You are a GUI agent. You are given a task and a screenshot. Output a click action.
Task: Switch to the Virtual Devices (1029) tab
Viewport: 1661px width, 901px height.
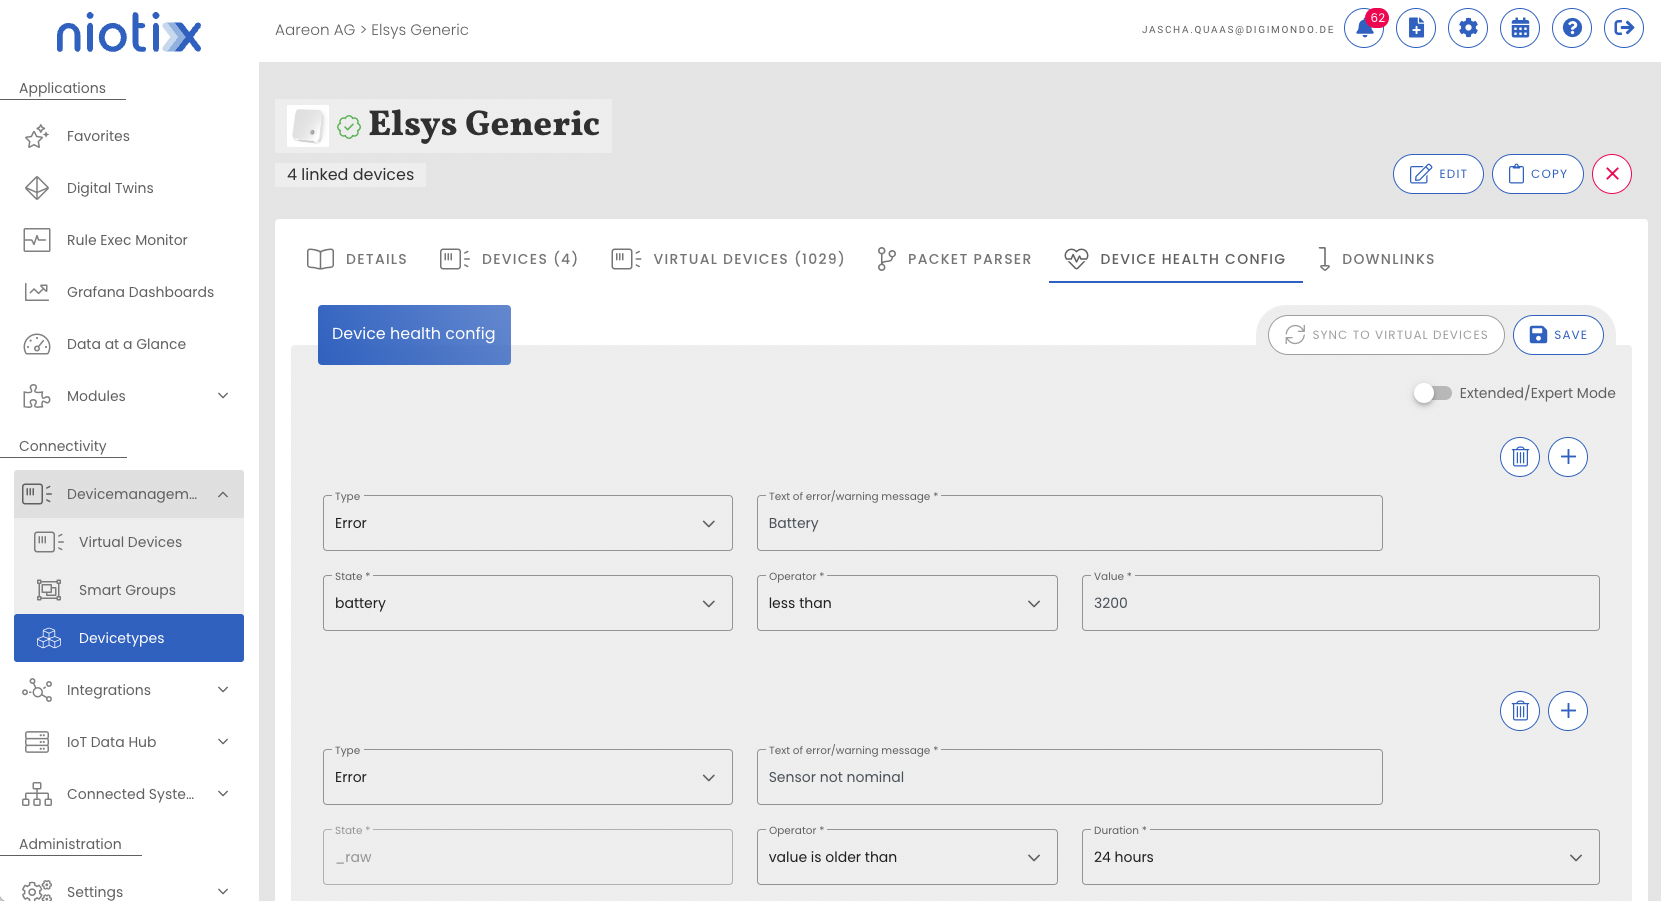coord(728,259)
